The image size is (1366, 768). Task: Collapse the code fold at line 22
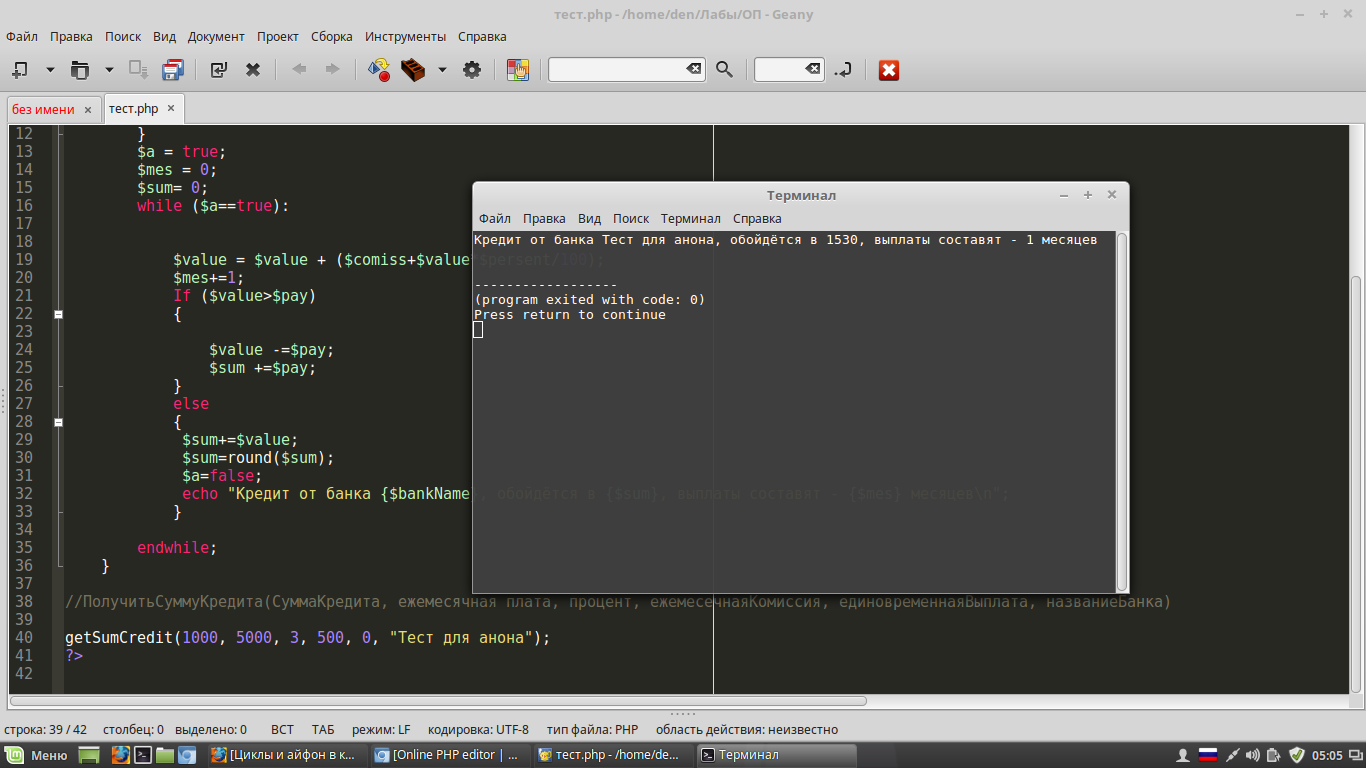coord(58,314)
